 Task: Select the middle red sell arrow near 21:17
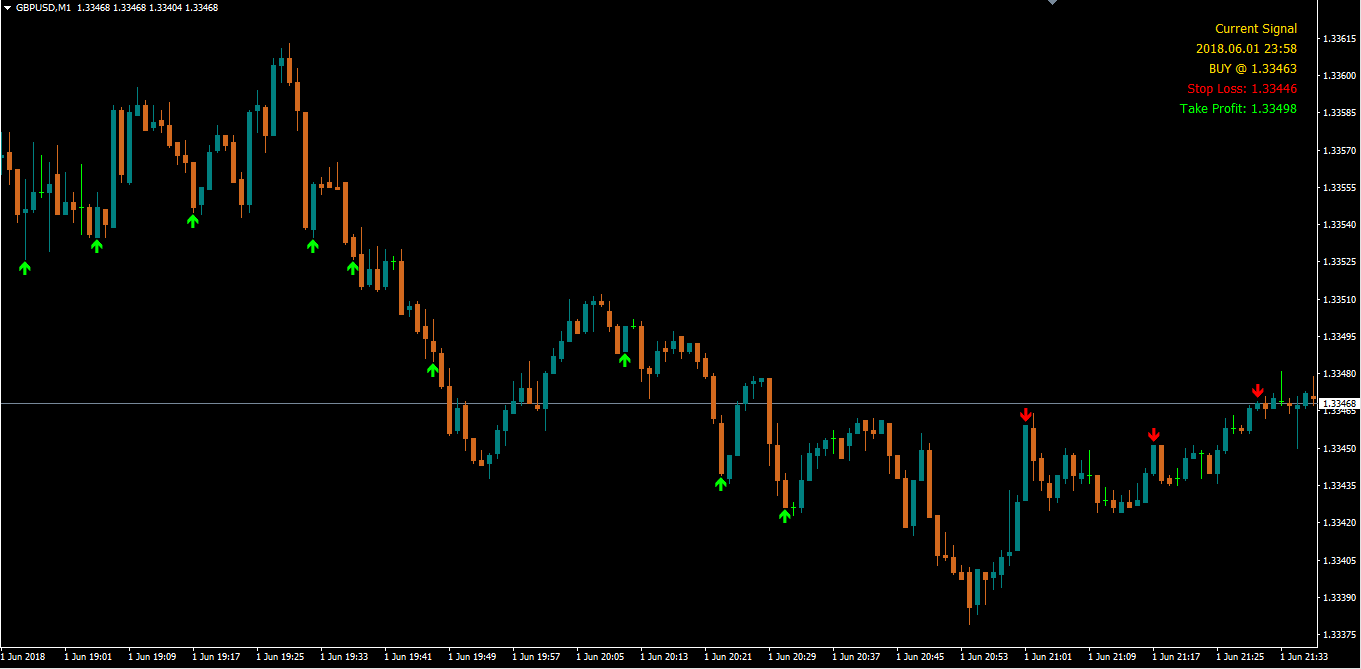[x=1154, y=434]
